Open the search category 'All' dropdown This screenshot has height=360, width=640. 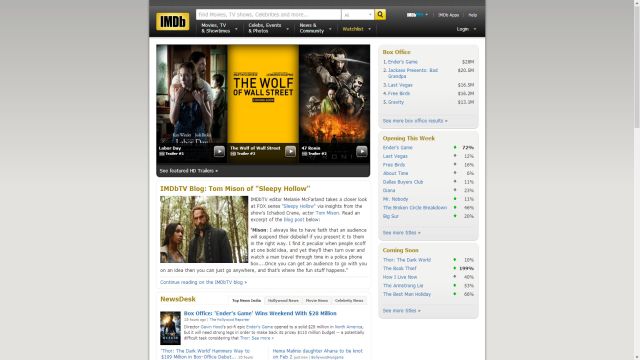pos(358,15)
